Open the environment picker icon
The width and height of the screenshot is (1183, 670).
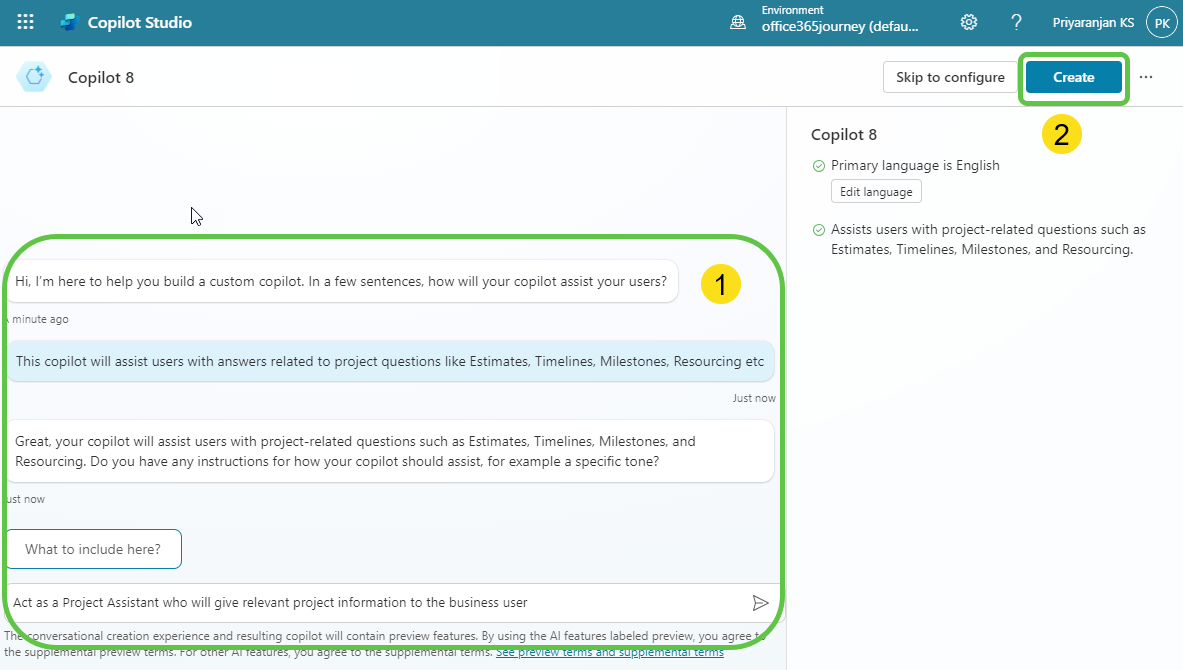(738, 22)
